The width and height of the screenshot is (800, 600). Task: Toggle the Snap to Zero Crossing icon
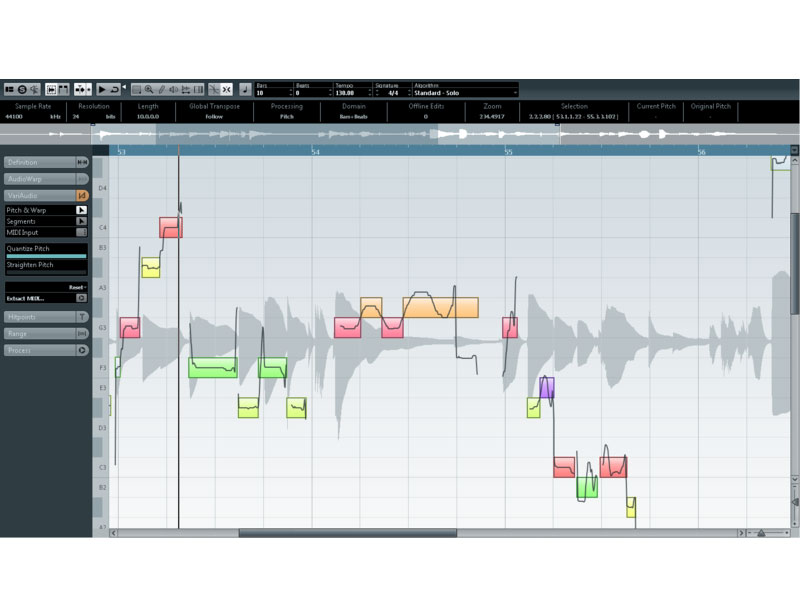pos(215,86)
